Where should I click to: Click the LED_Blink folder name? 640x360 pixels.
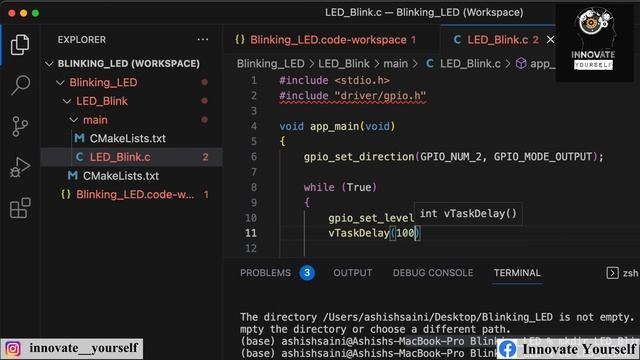102,101
